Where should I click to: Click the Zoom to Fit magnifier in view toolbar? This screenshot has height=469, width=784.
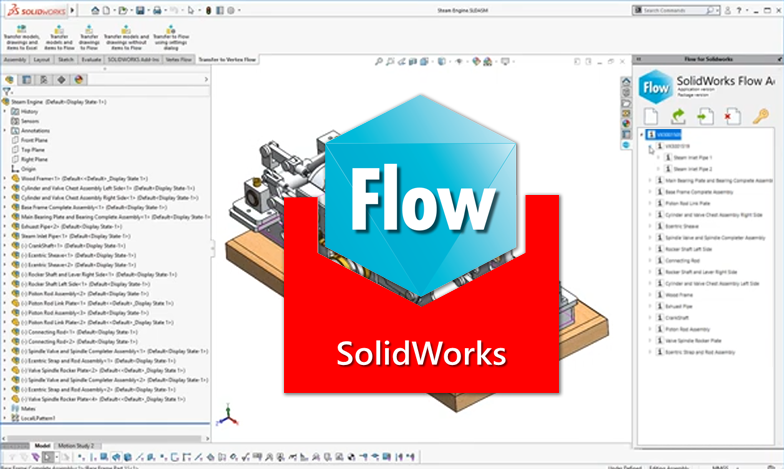[378, 62]
